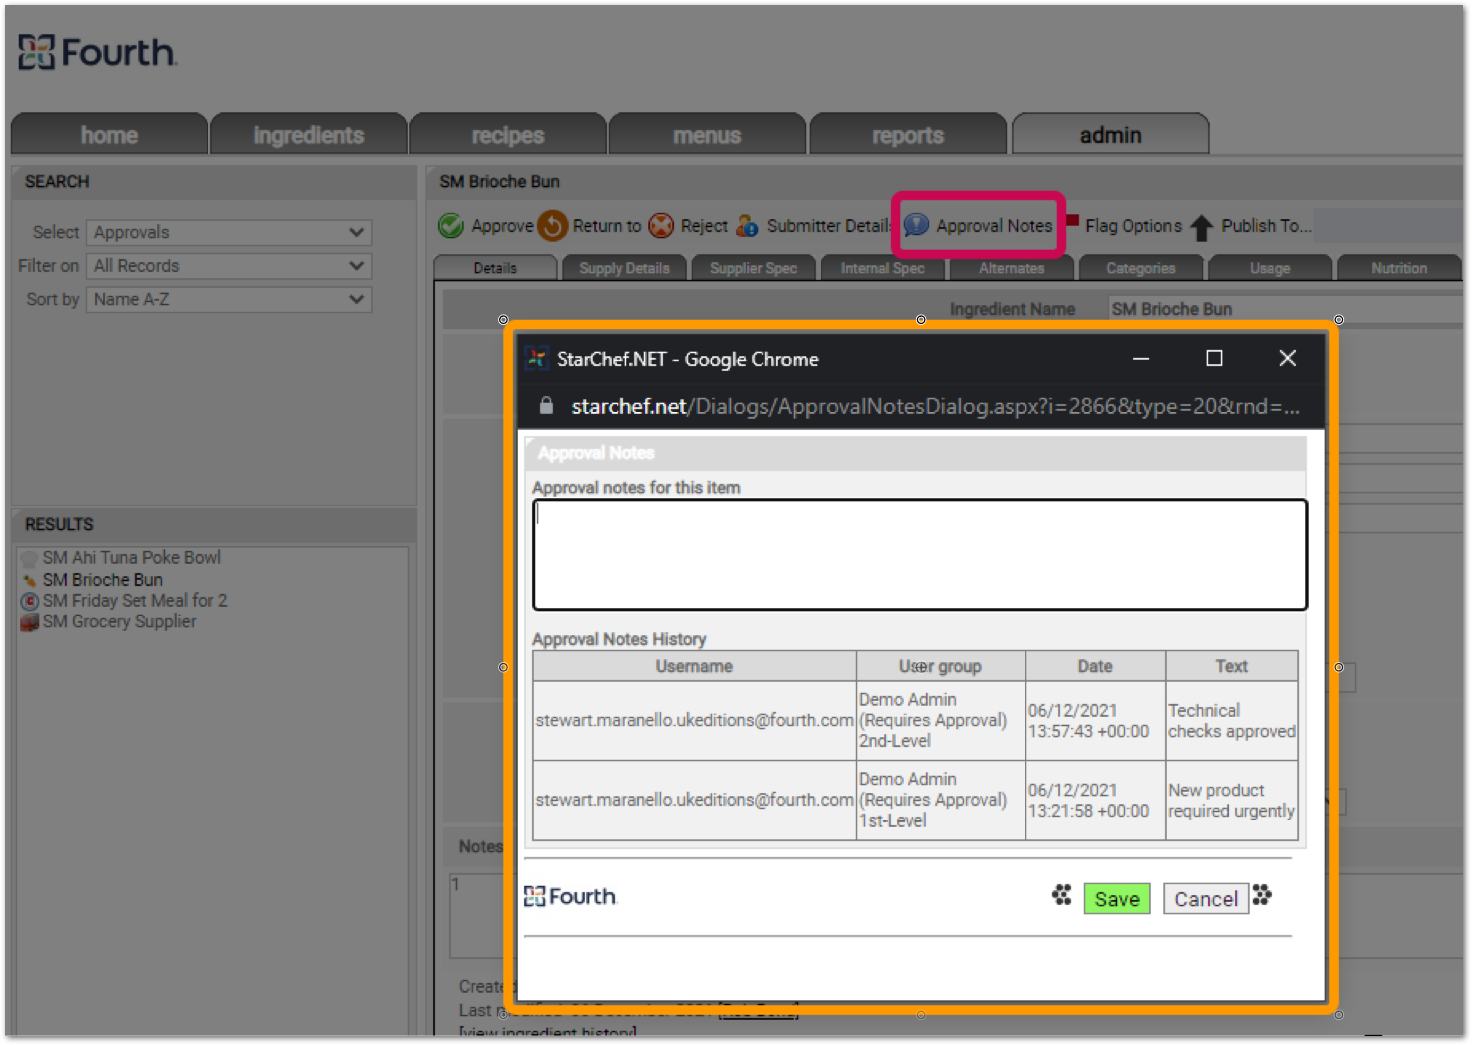Click the SM Grocery Supplier icon in results

click(30, 622)
